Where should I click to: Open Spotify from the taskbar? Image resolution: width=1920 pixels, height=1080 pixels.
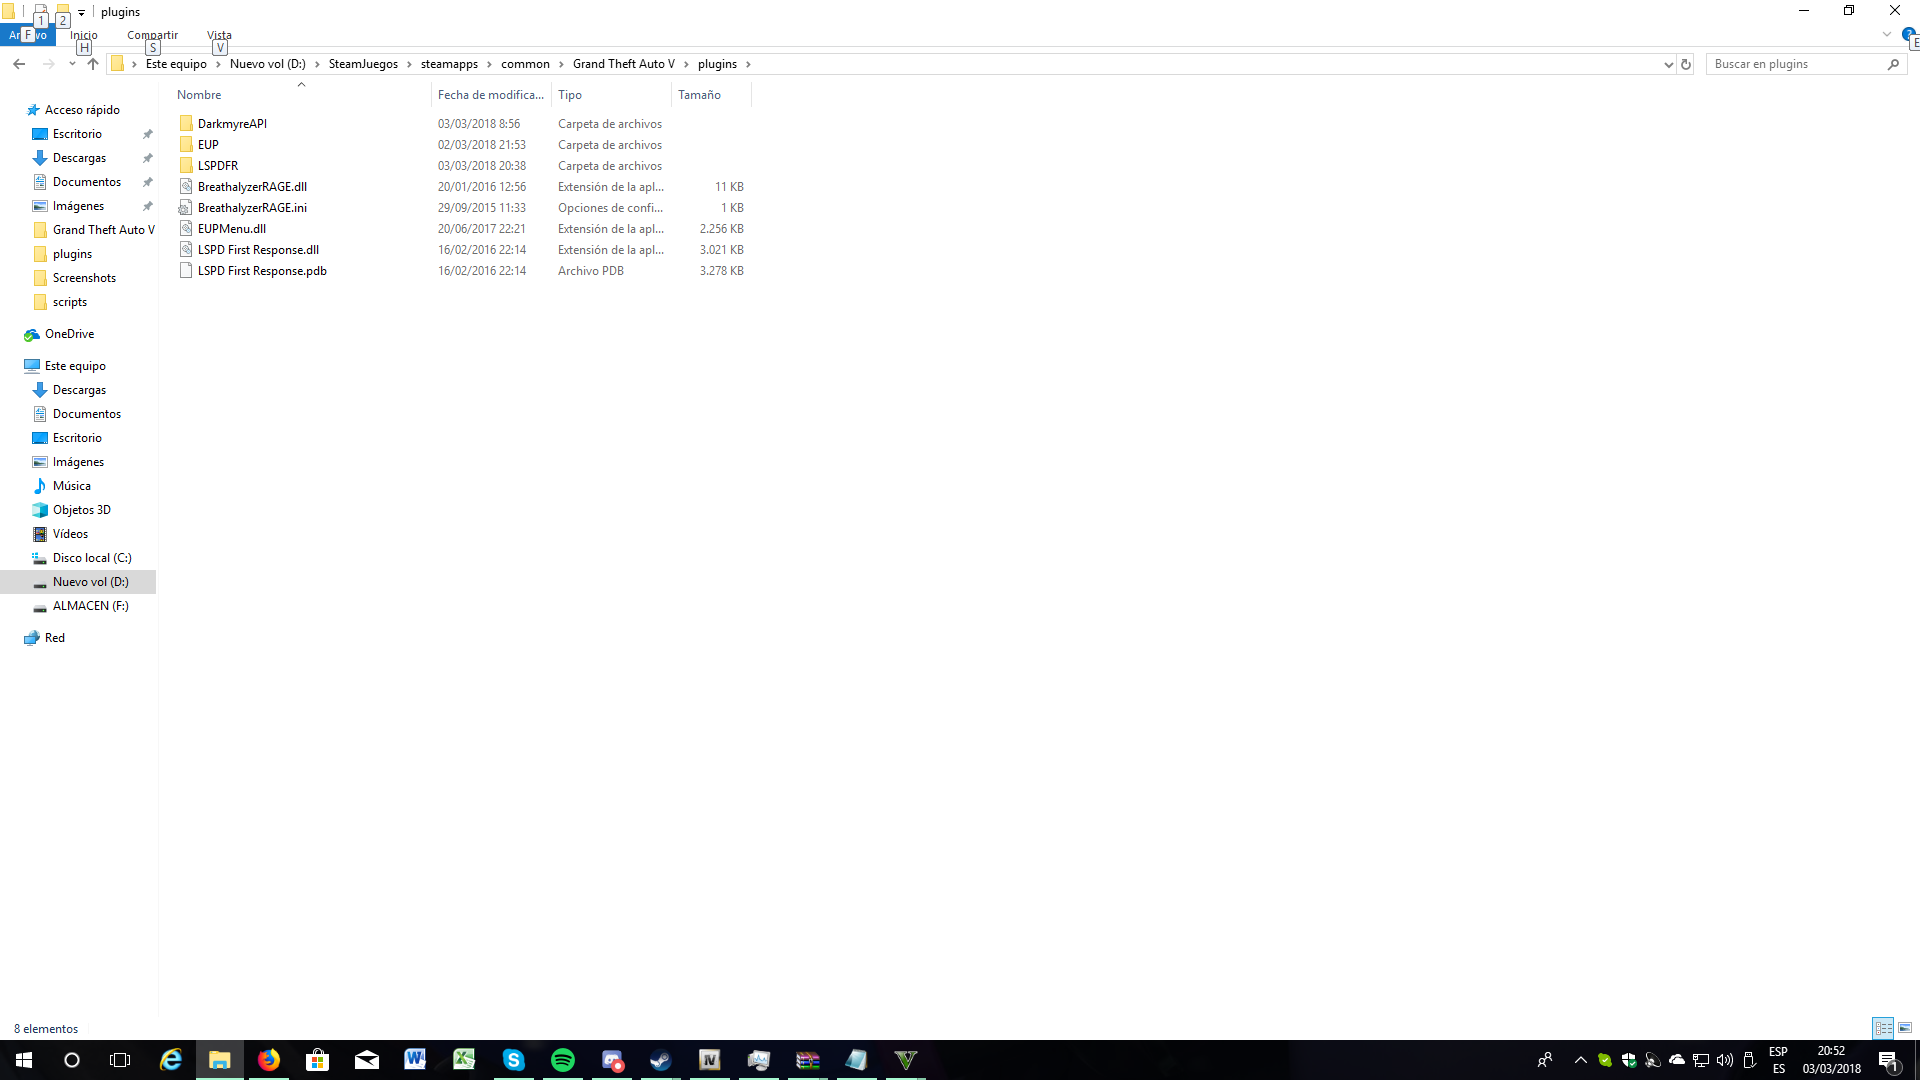tap(563, 1060)
